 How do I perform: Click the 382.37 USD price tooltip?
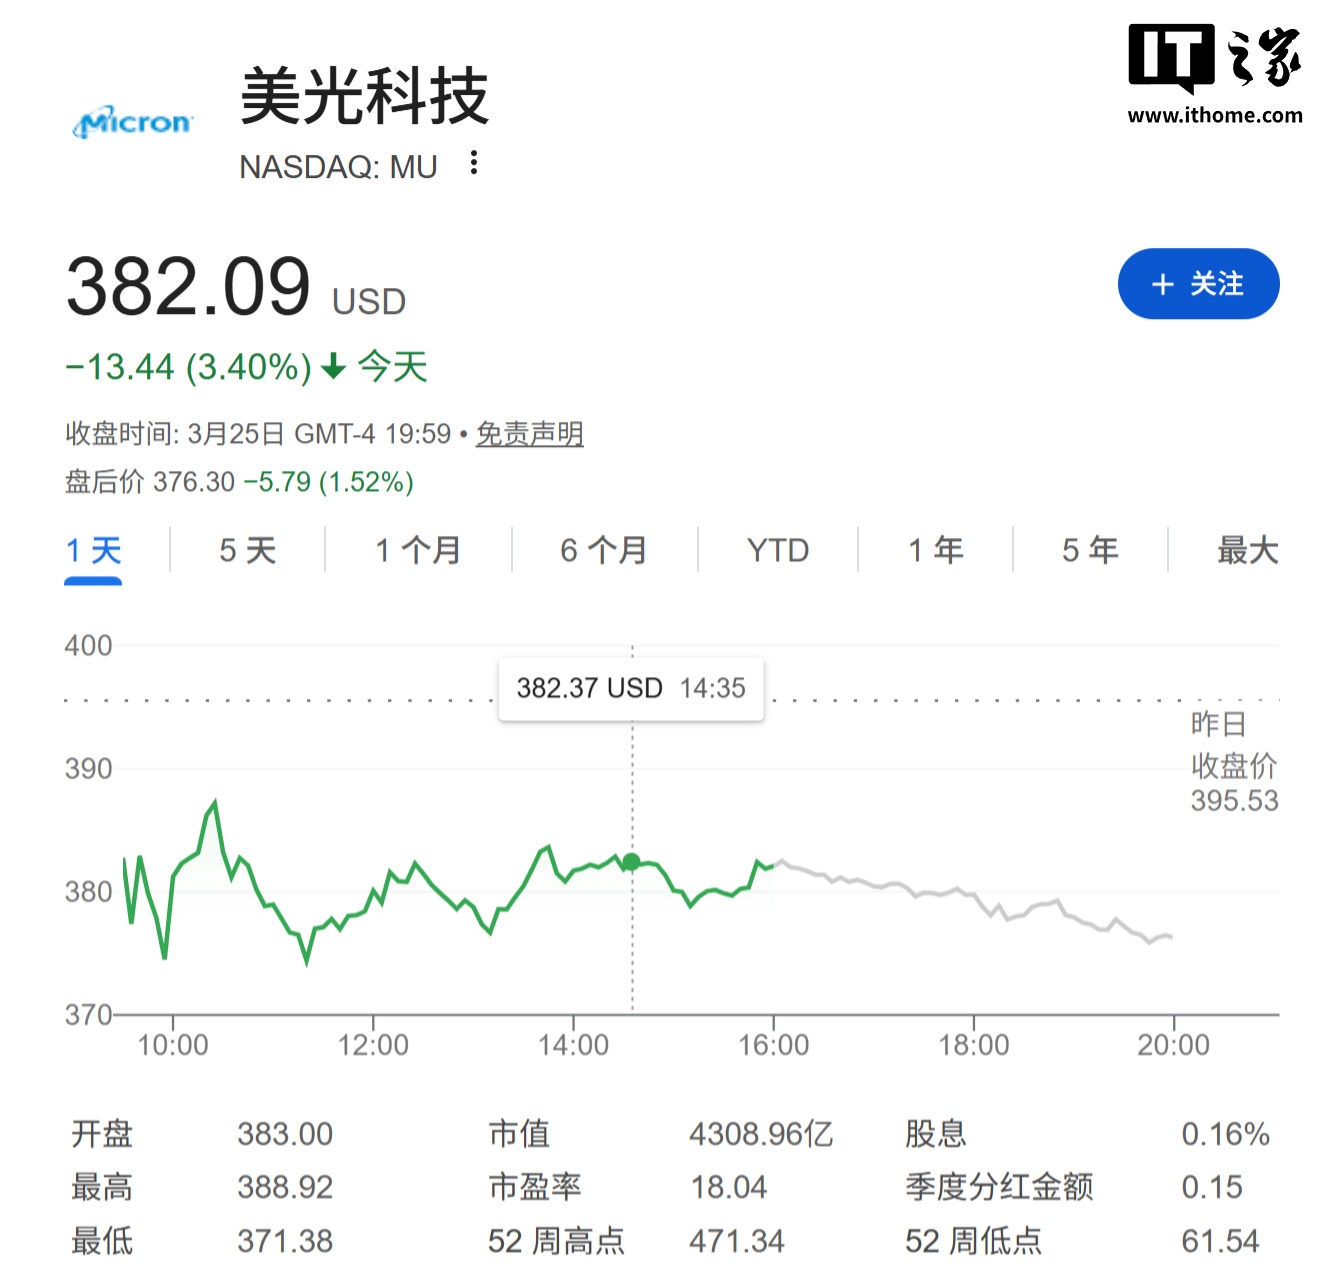click(630, 688)
